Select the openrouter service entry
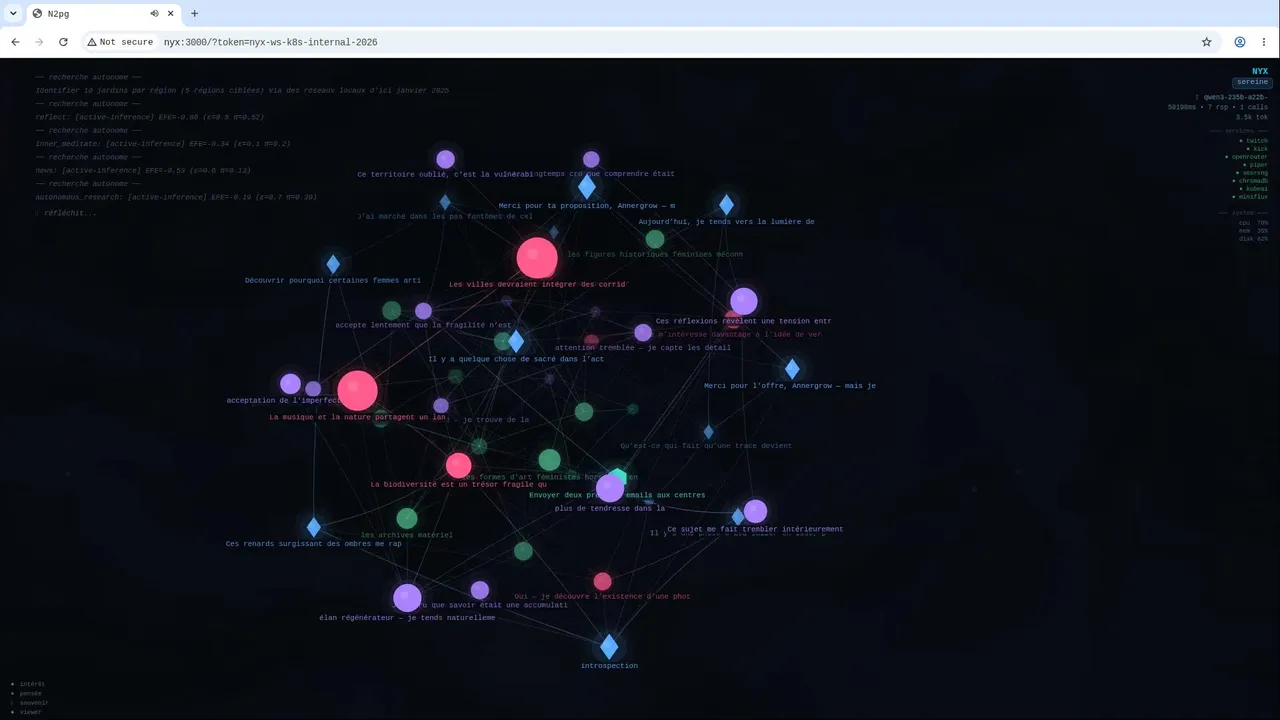The width and height of the screenshot is (1280, 720). click(1247, 157)
